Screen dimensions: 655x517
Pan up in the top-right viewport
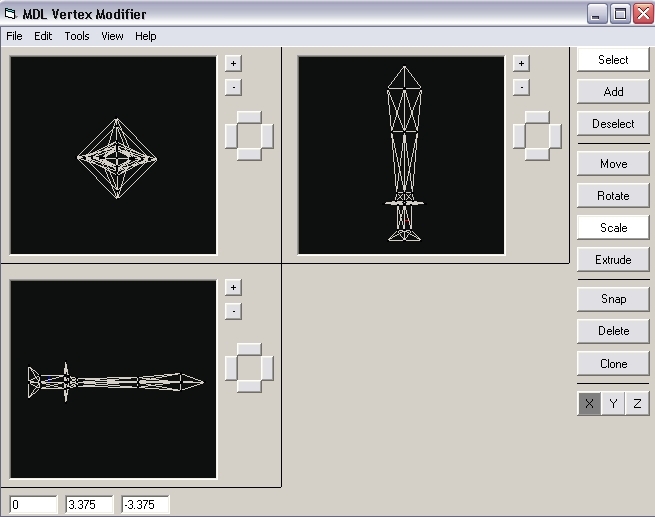(537, 117)
